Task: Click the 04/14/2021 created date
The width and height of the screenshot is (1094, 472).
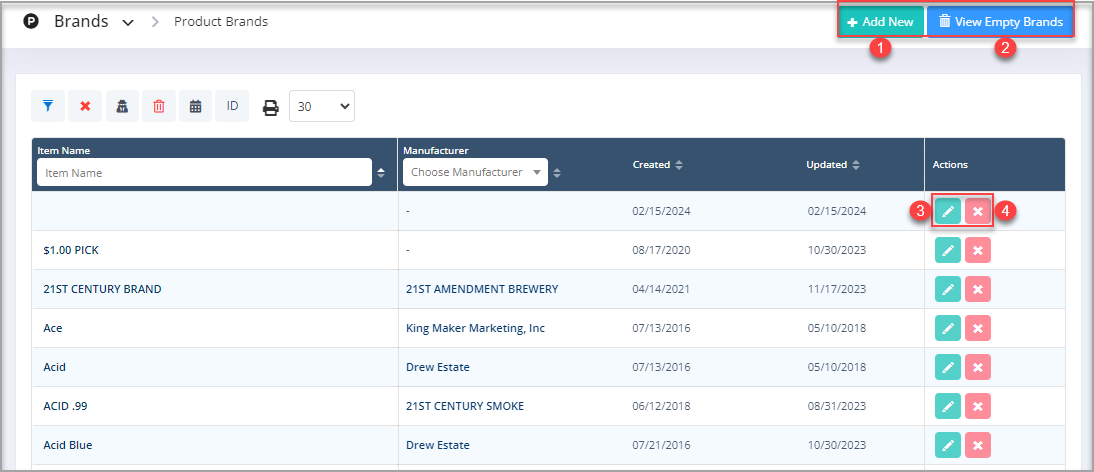Action: [x=661, y=289]
